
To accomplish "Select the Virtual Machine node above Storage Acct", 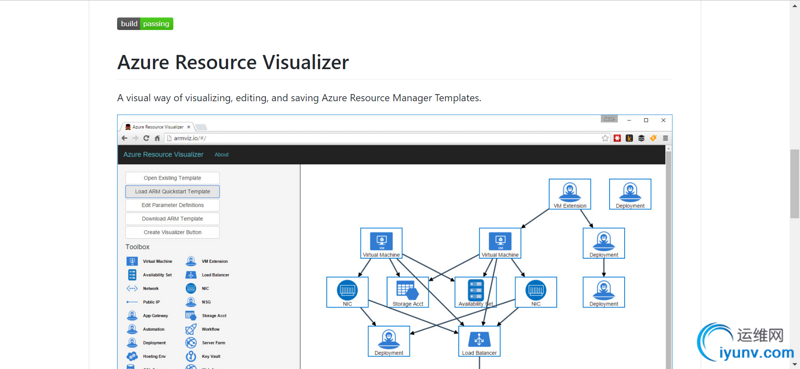I will (381, 243).
